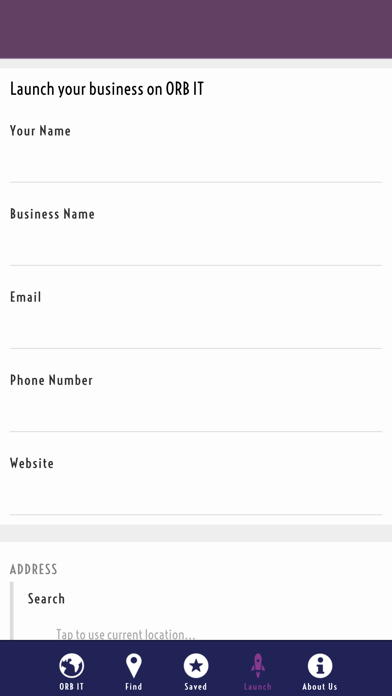Click the Search address label
This screenshot has width=392, height=696.
46,599
